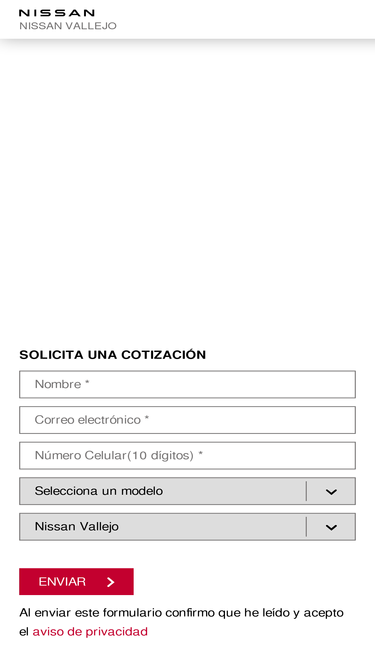The height and width of the screenshot is (667, 375).
Task: Click the down chevron of the model selector
Action: pyautogui.click(x=331, y=492)
